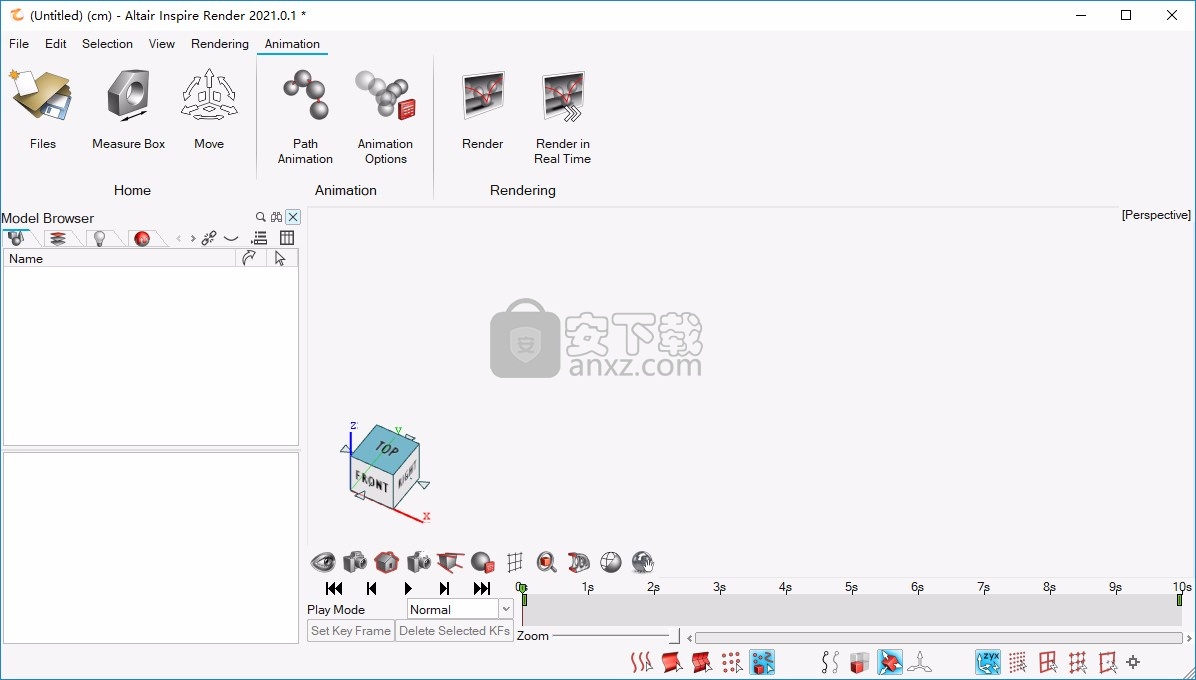The image size is (1196, 680).
Task: Click the sphere with red box view icon
Action: click(483, 563)
